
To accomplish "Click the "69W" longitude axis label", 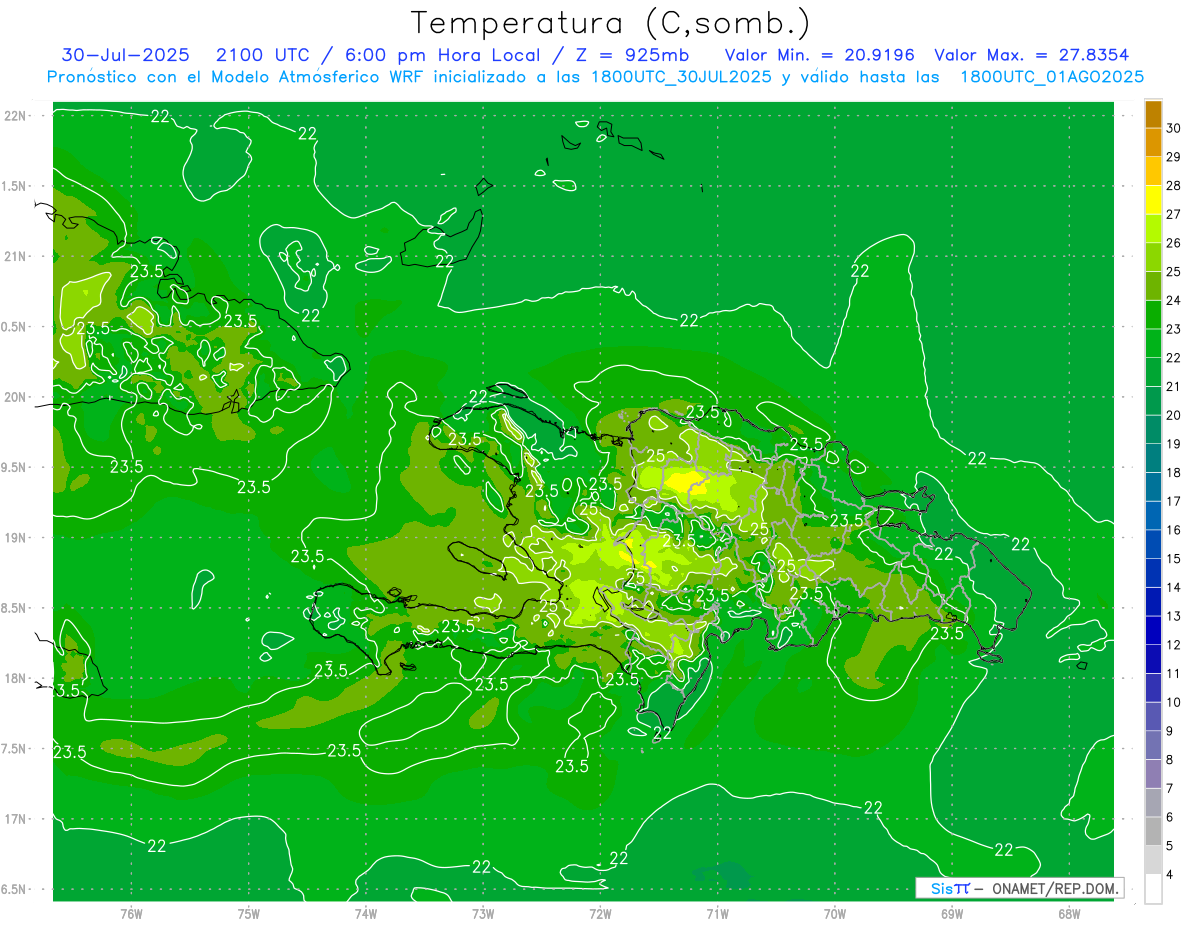I will click(x=952, y=914).
